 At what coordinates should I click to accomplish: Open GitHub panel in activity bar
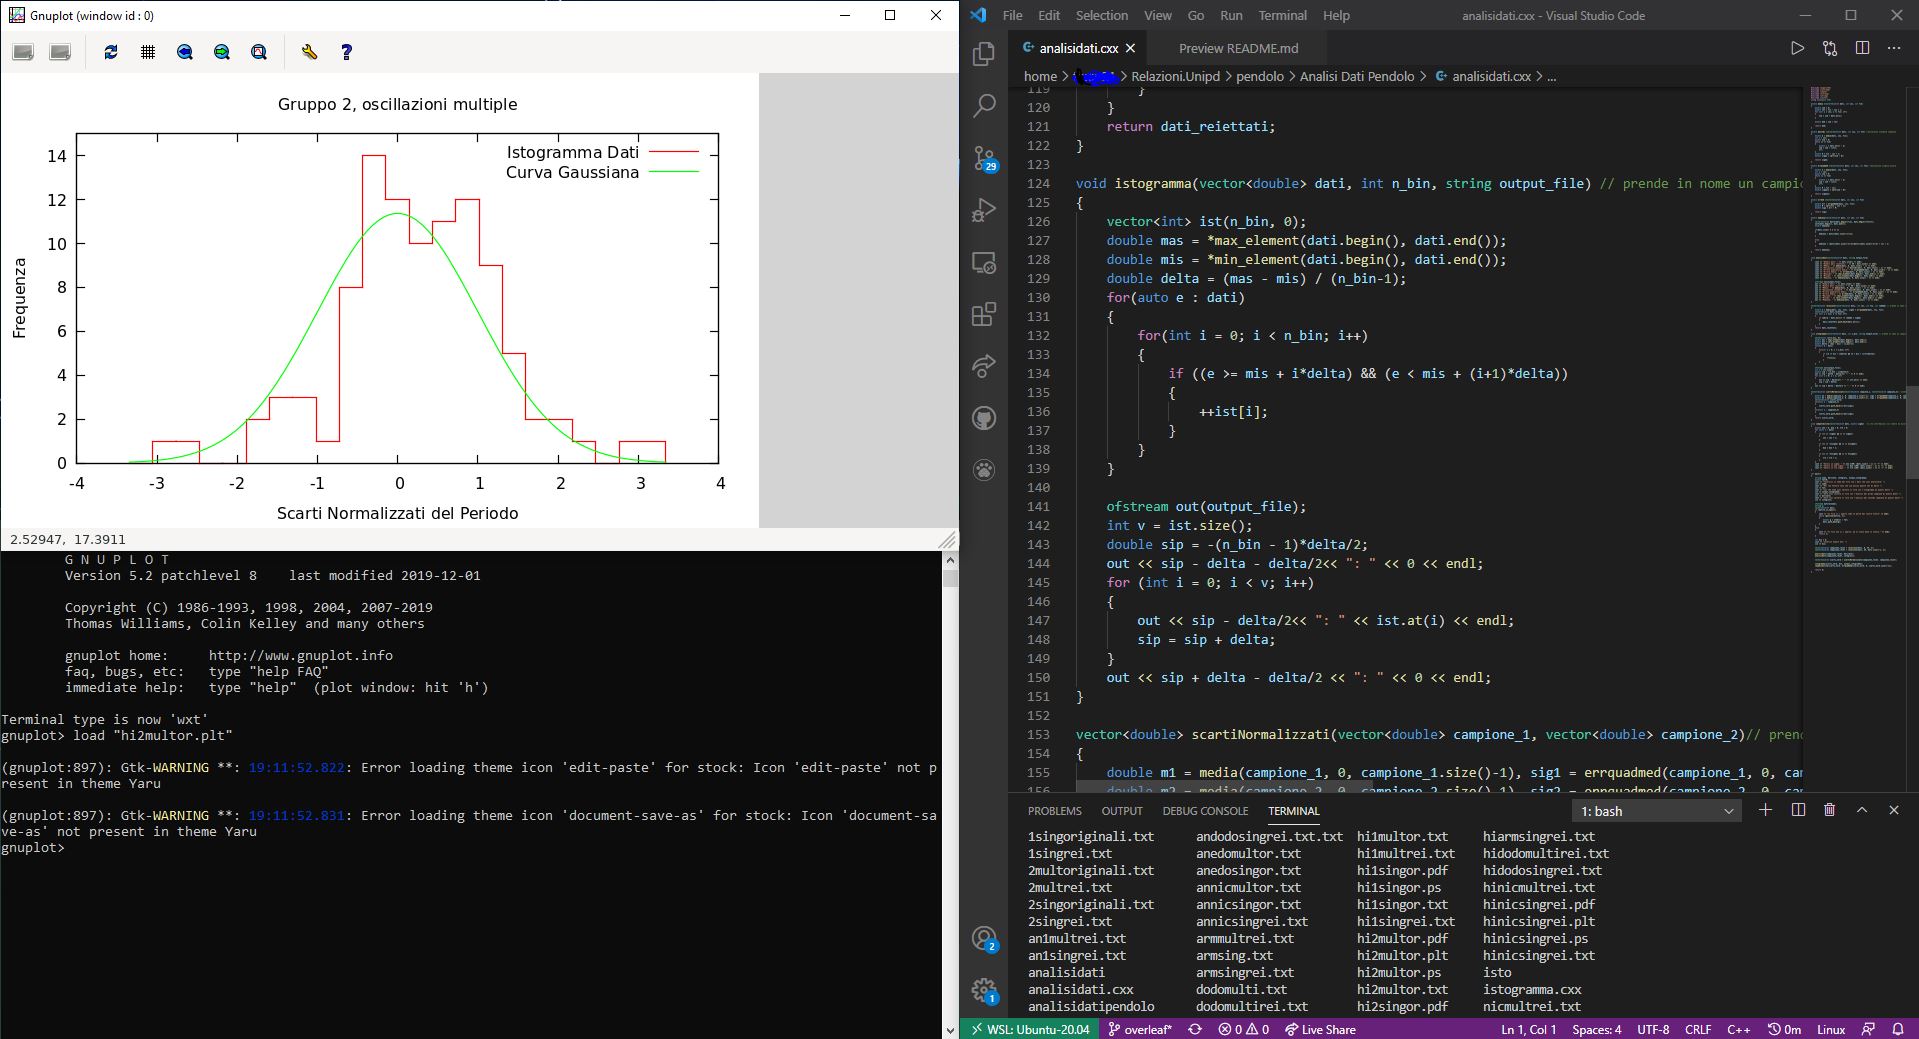(984, 418)
